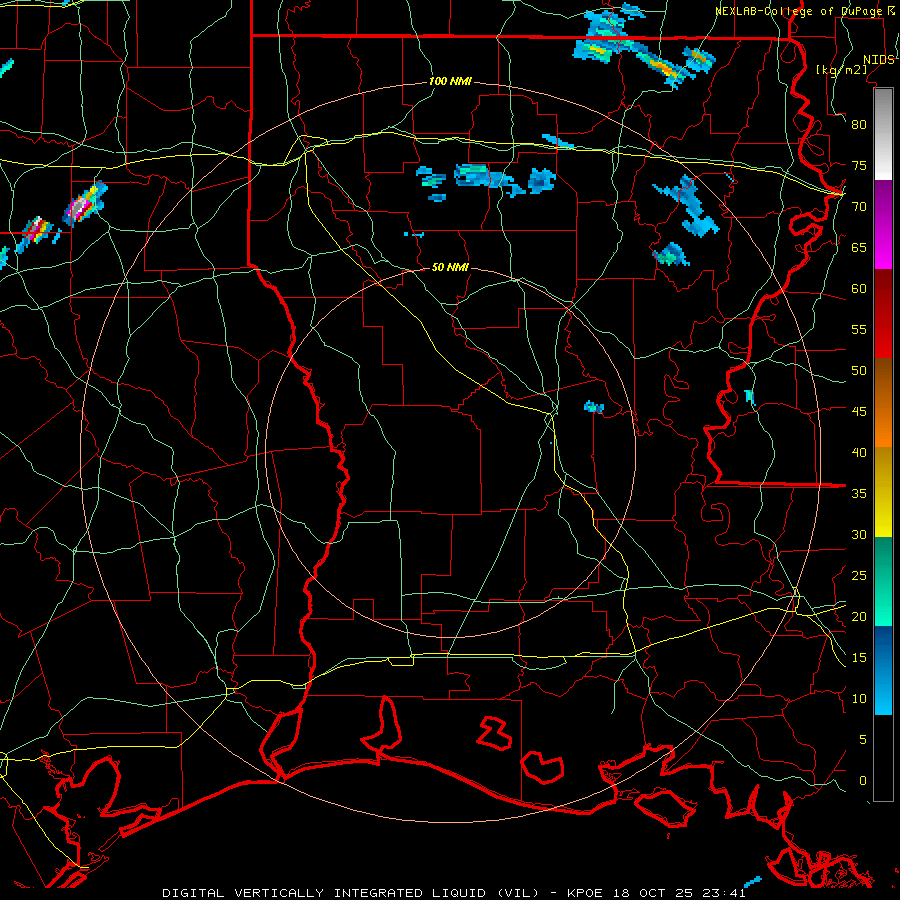Select the 65 value on the scale
This screenshot has width=900, height=900.
pos(859,248)
